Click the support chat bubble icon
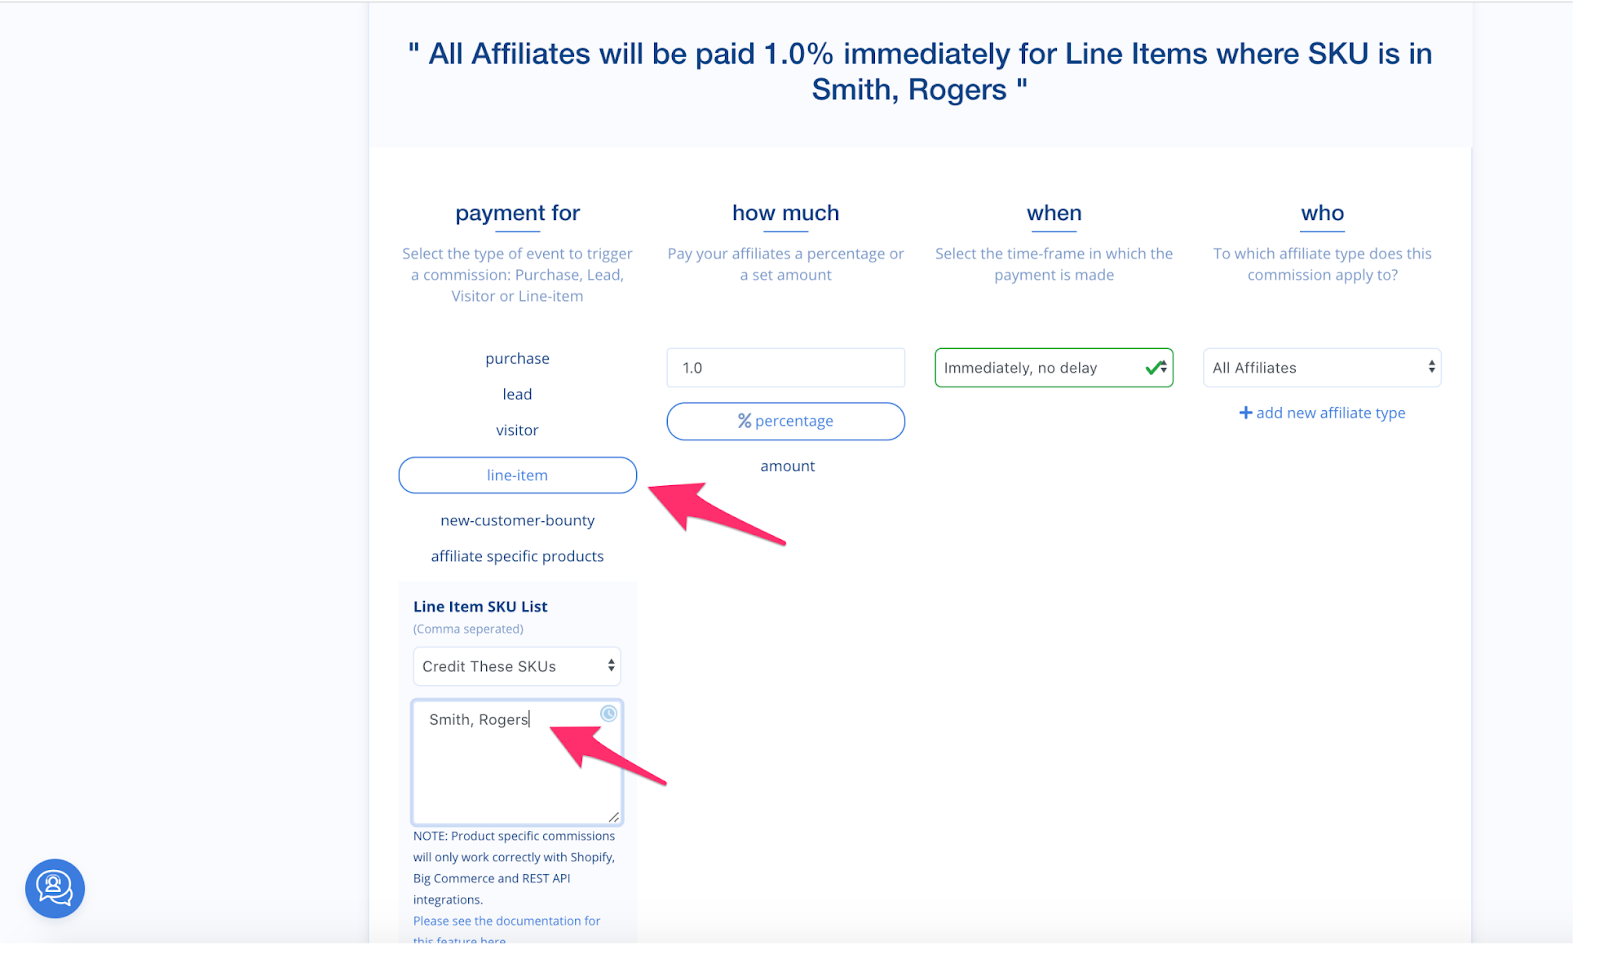This screenshot has width=1600, height=970. pyautogui.click(x=54, y=888)
